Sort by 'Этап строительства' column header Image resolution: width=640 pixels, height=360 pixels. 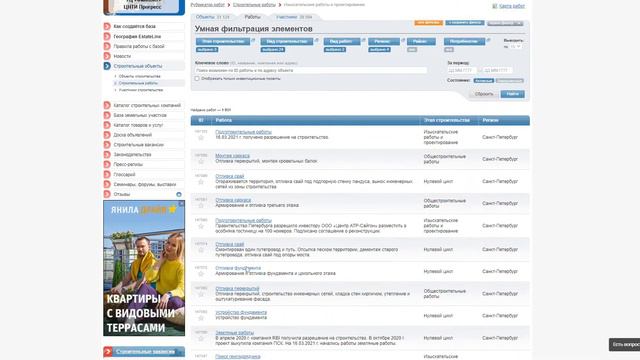point(447,120)
